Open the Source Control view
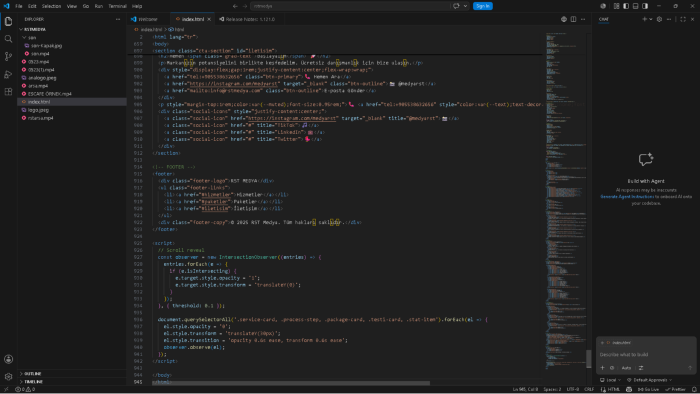The height and width of the screenshot is (394, 700). [8, 56]
